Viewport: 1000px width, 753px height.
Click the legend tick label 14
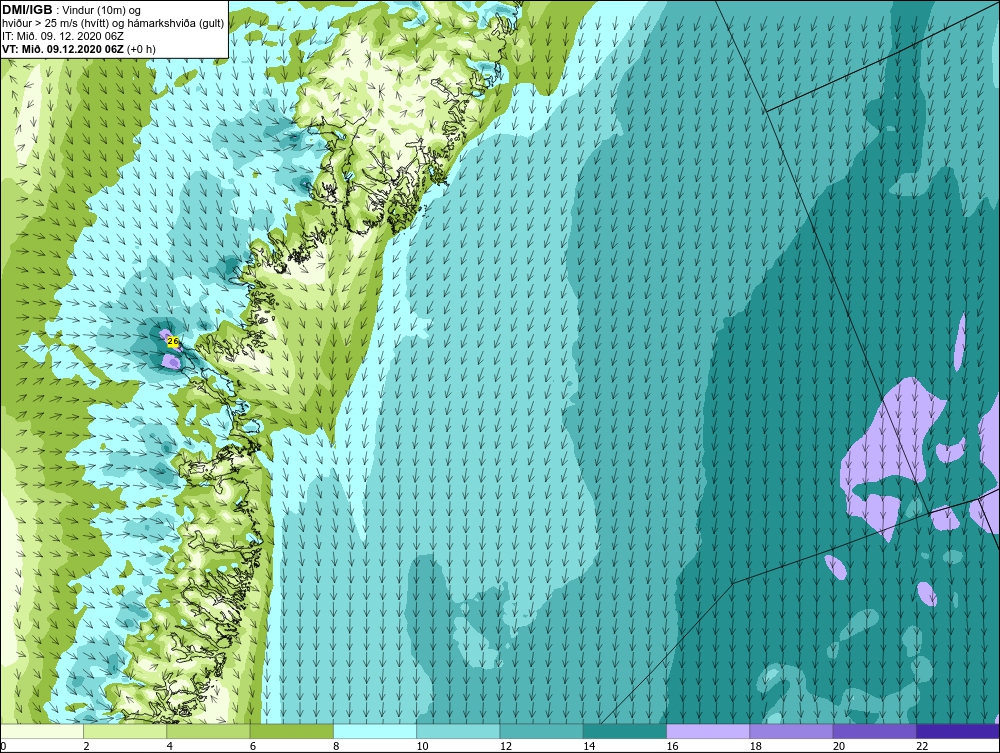coord(589,746)
